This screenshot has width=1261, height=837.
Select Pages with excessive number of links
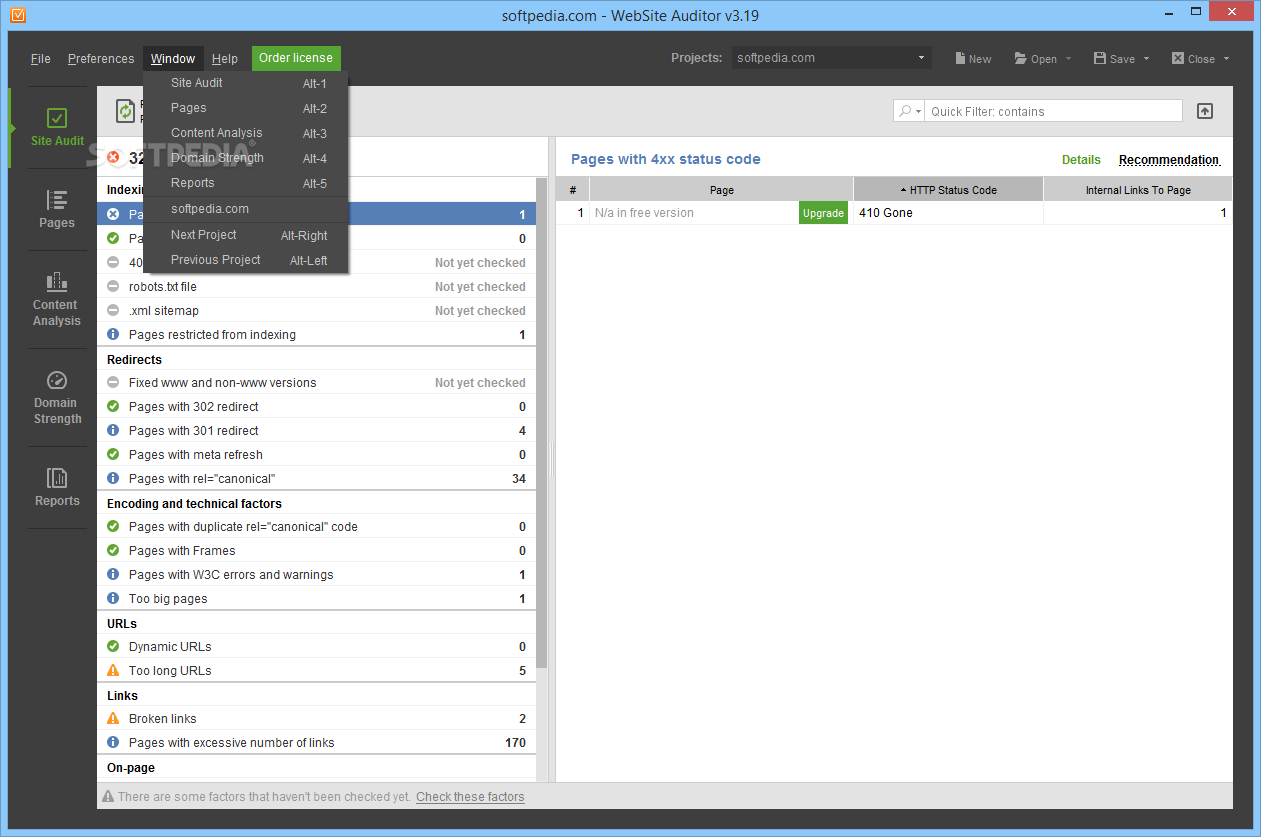[317, 743]
